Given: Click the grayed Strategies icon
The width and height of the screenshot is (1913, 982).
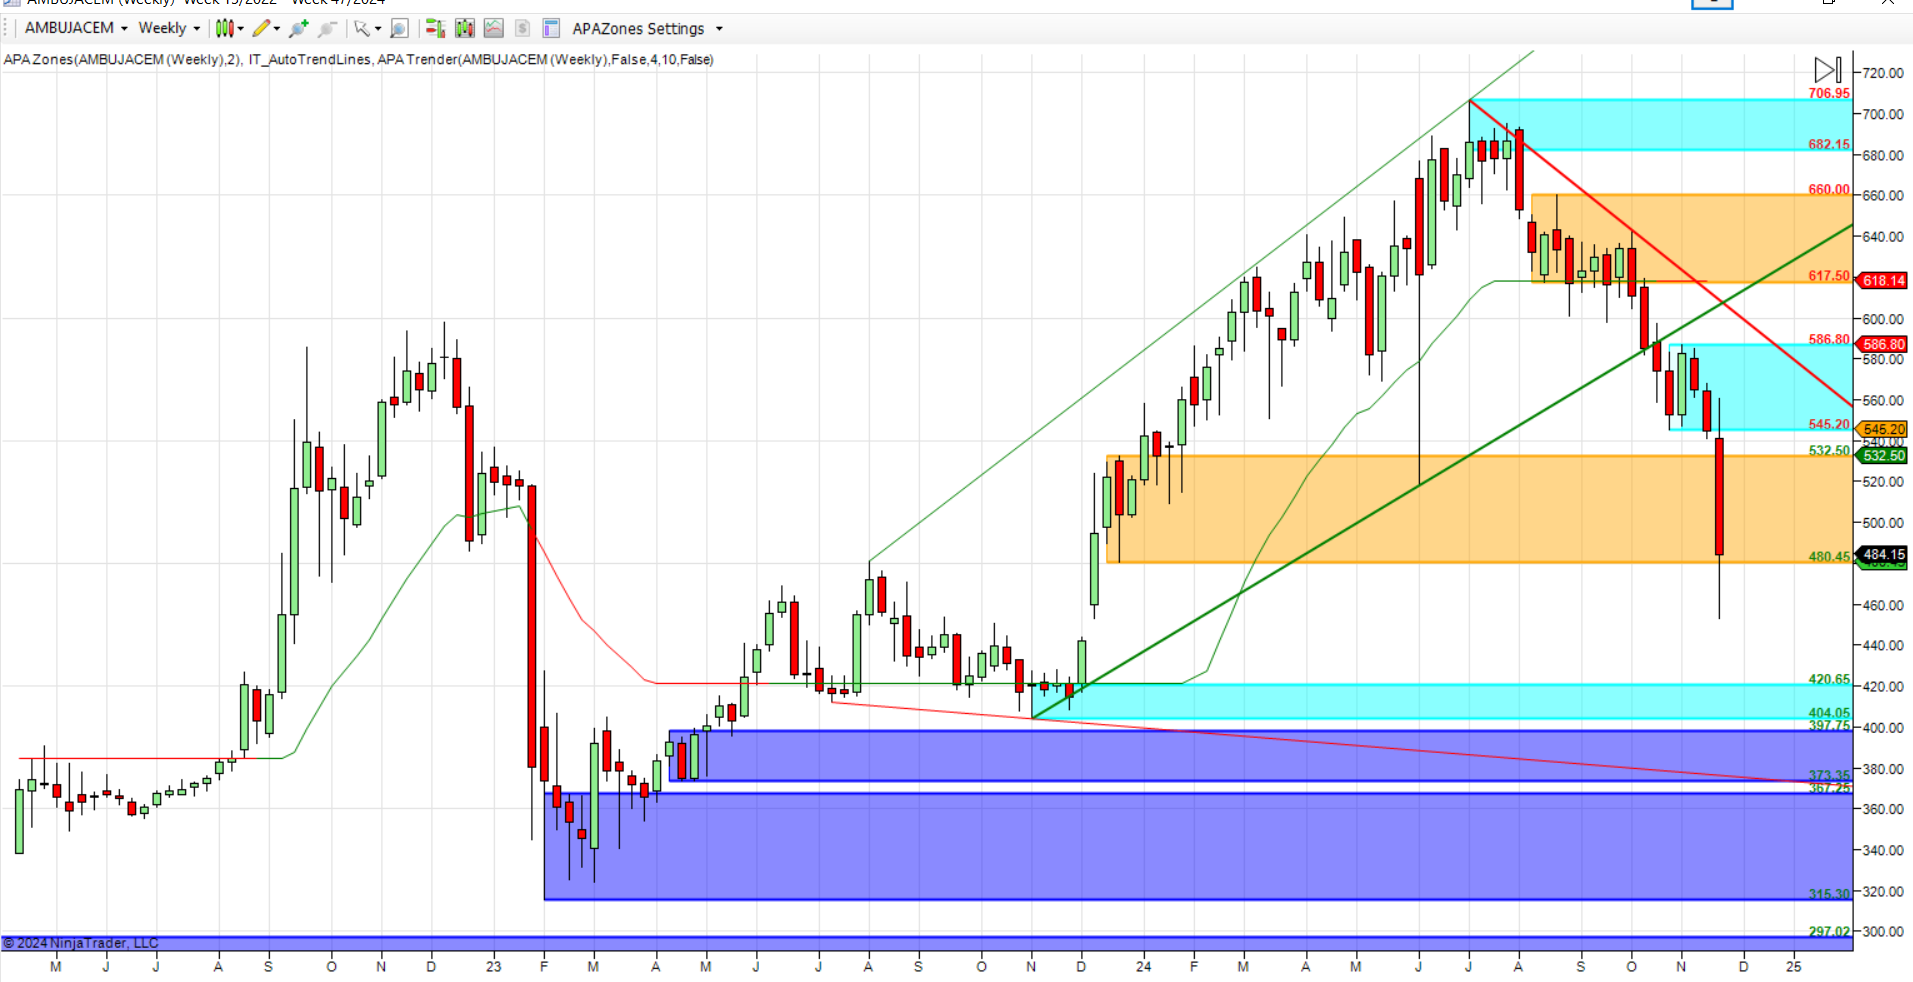Looking at the screenshot, I should click(522, 28).
